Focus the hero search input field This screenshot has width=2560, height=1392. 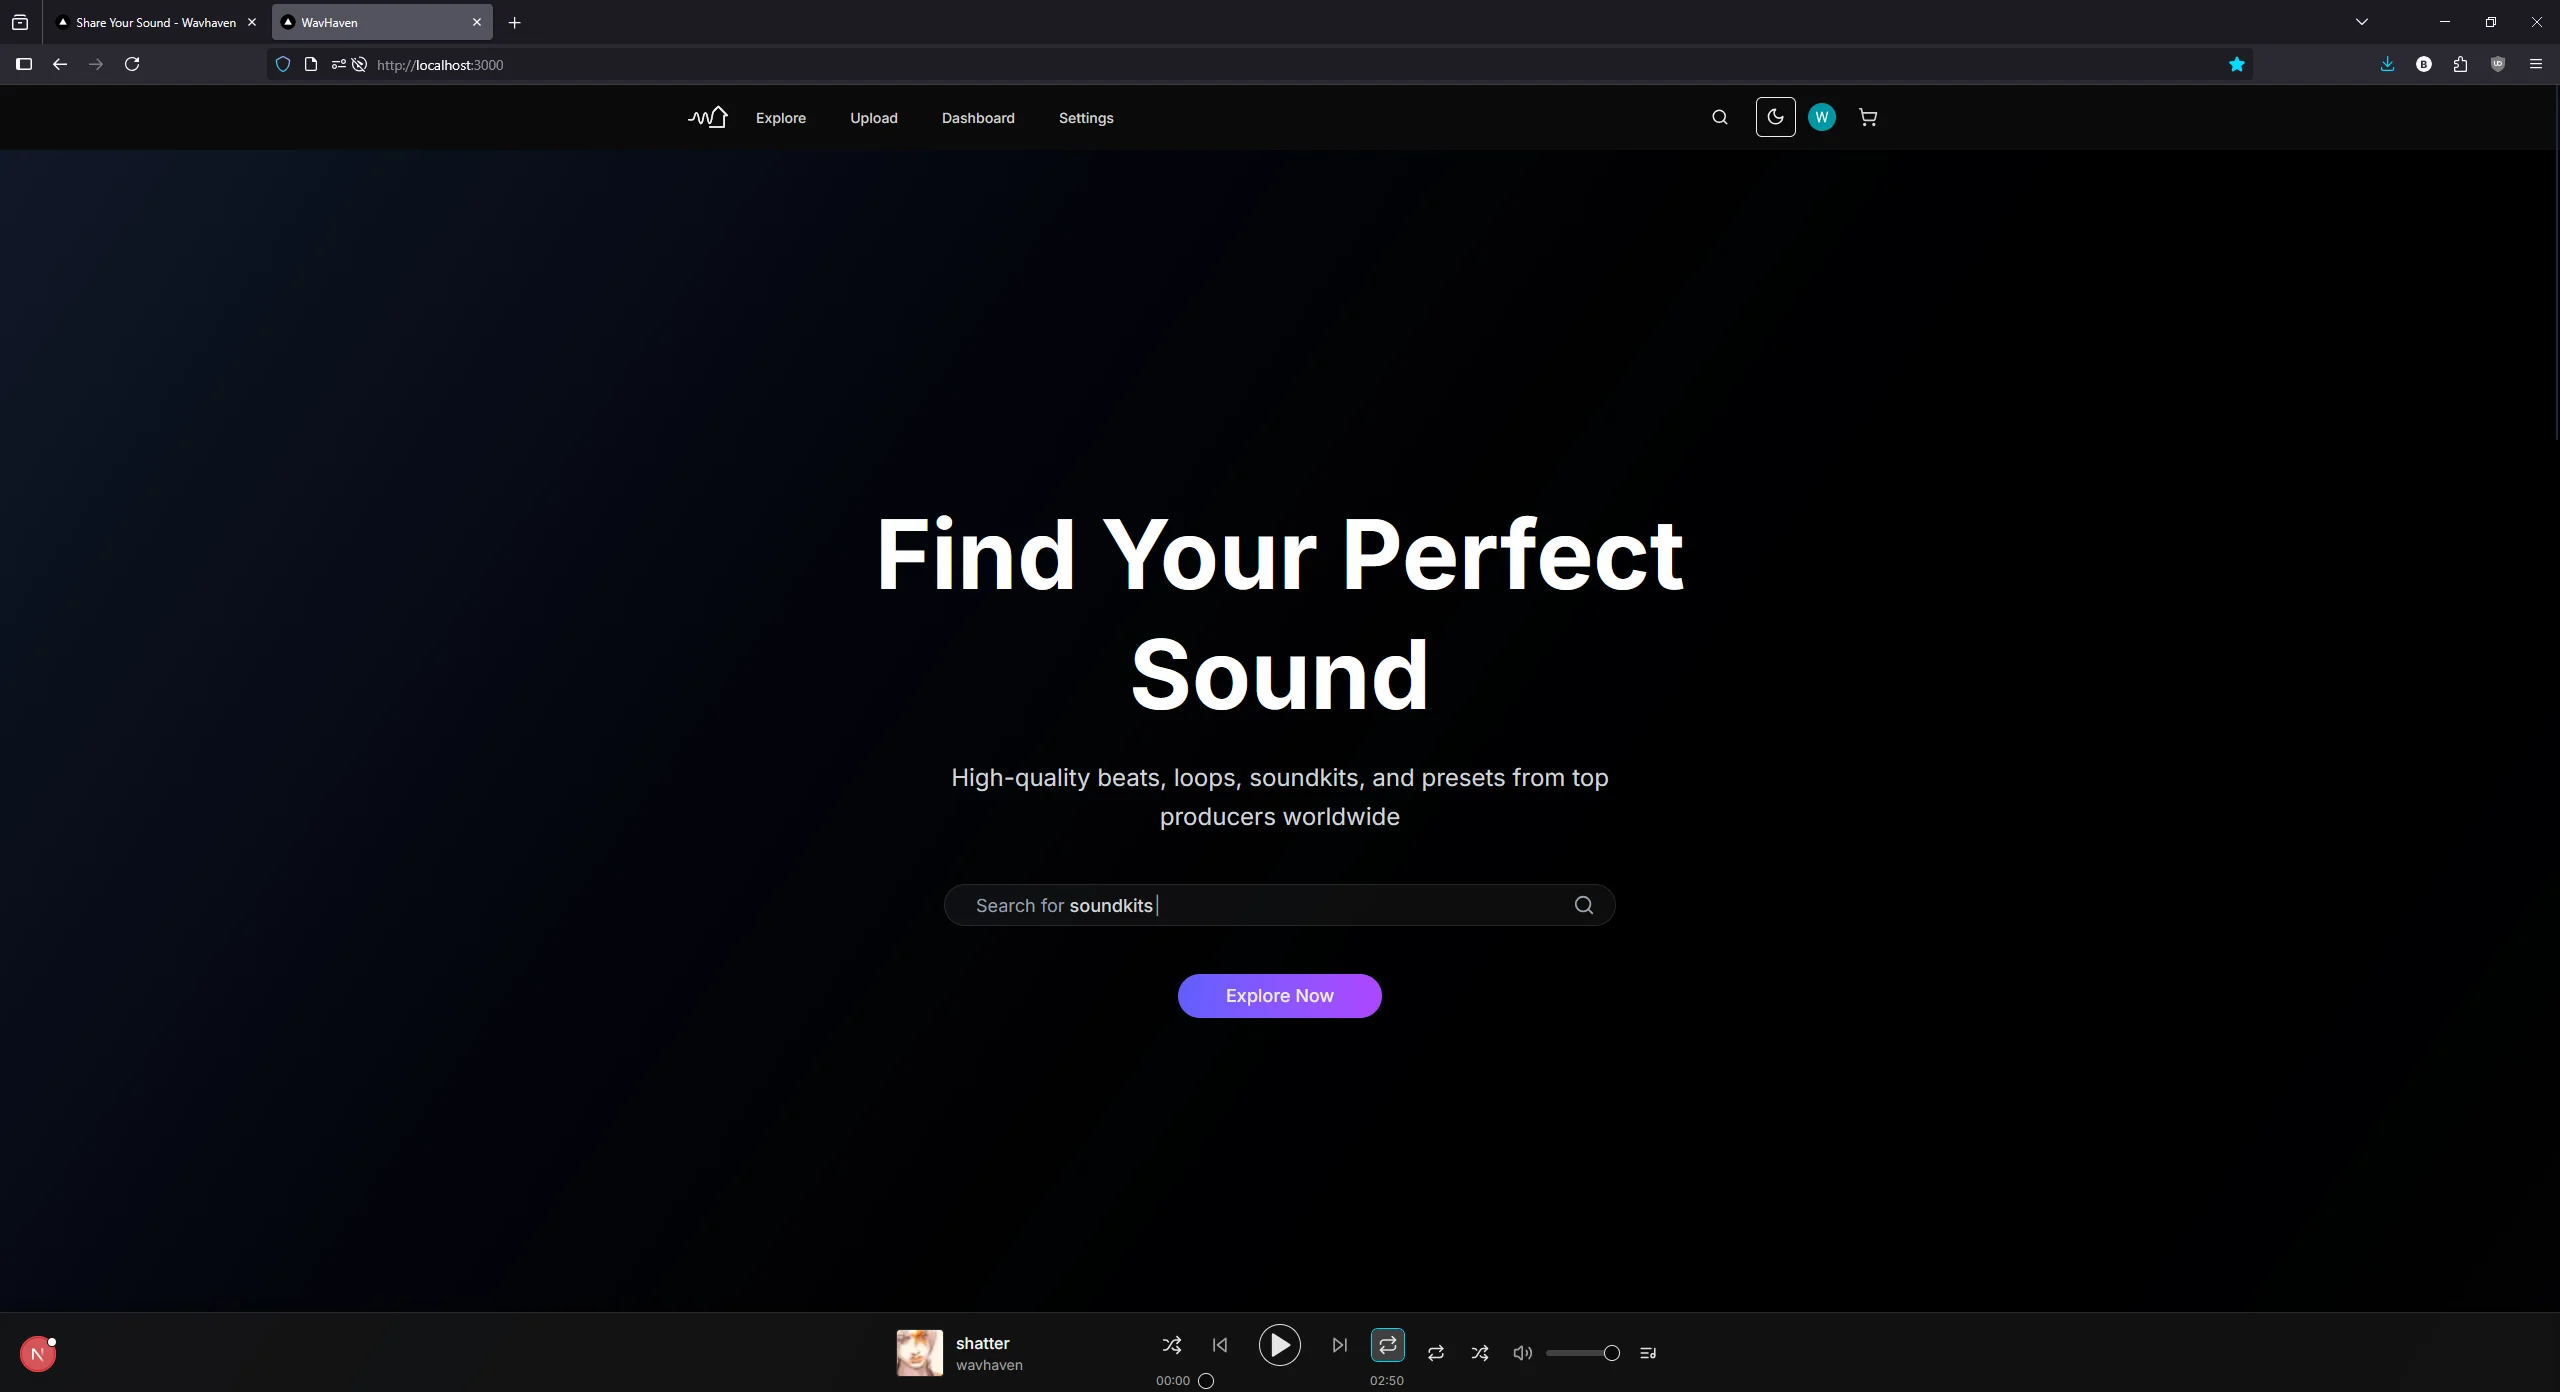tap(1260, 905)
